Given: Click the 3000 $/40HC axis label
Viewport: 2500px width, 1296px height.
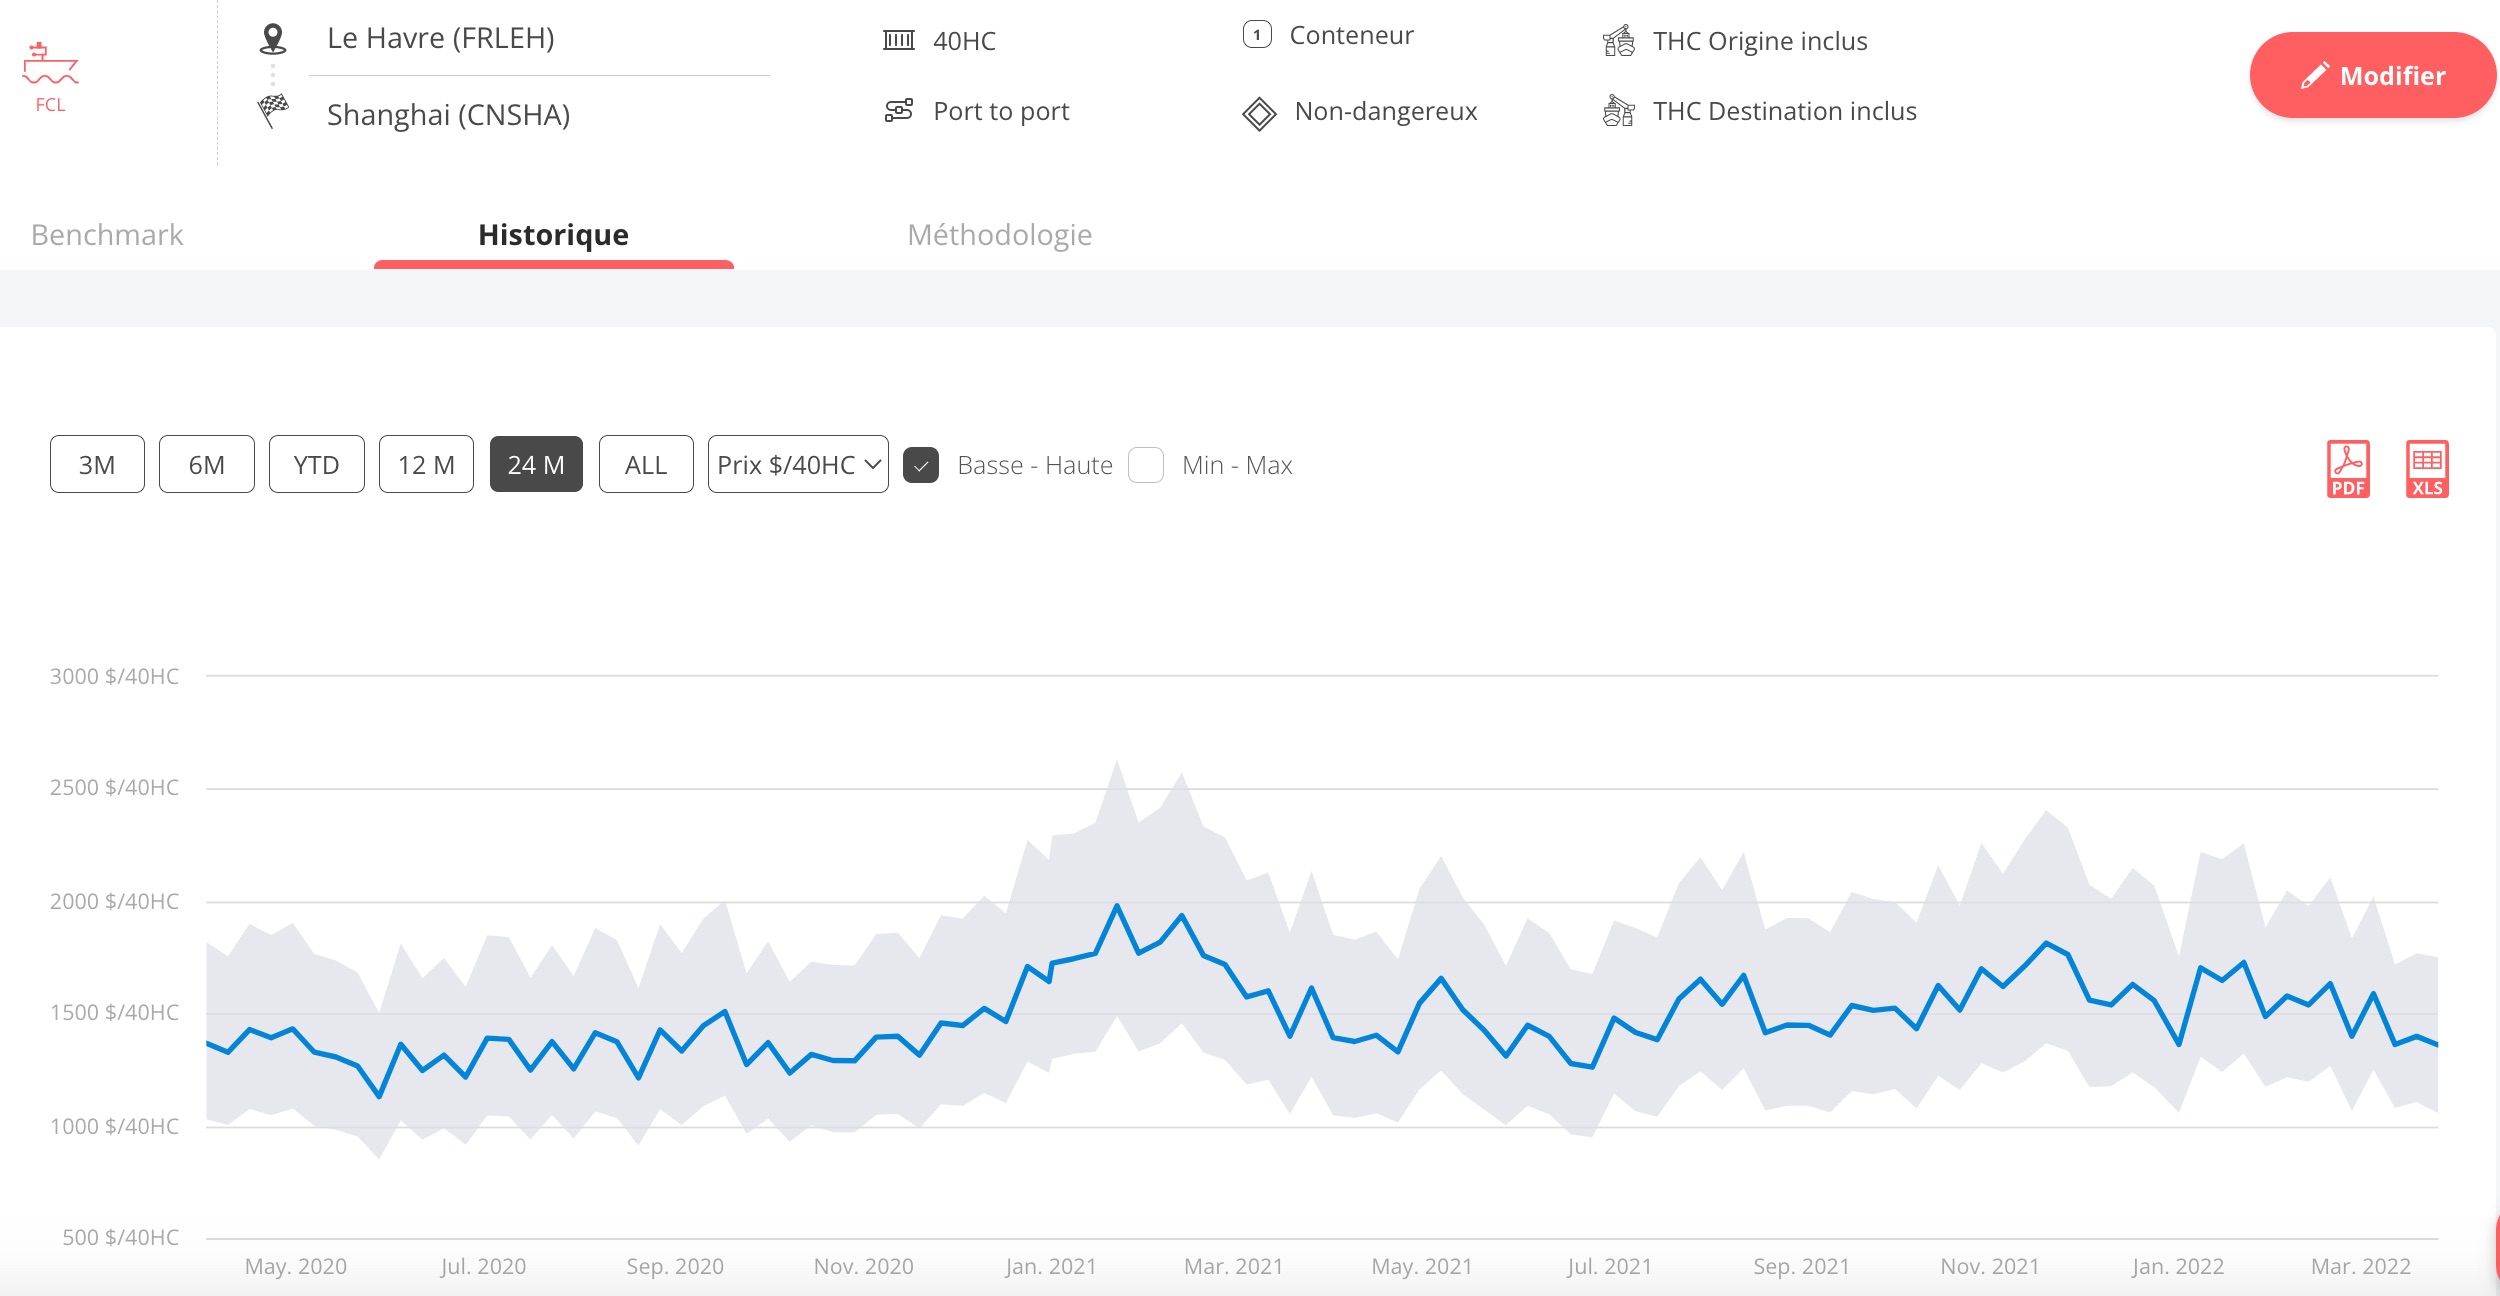Looking at the screenshot, I should (x=115, y=676).
